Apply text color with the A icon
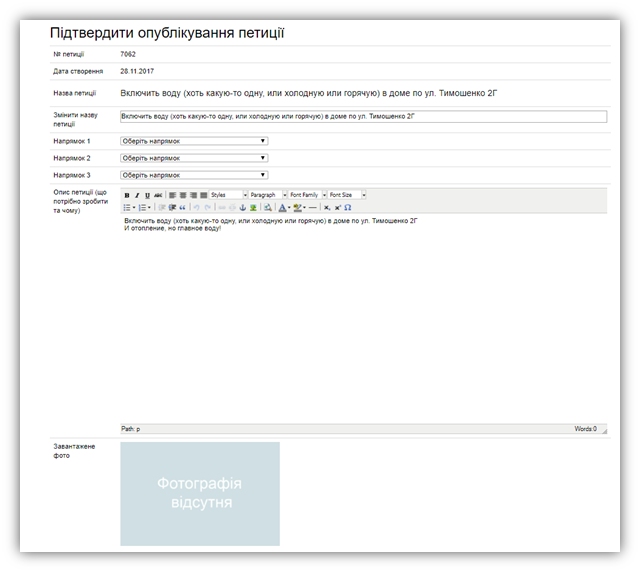640x572 pixels. (282, 207)
